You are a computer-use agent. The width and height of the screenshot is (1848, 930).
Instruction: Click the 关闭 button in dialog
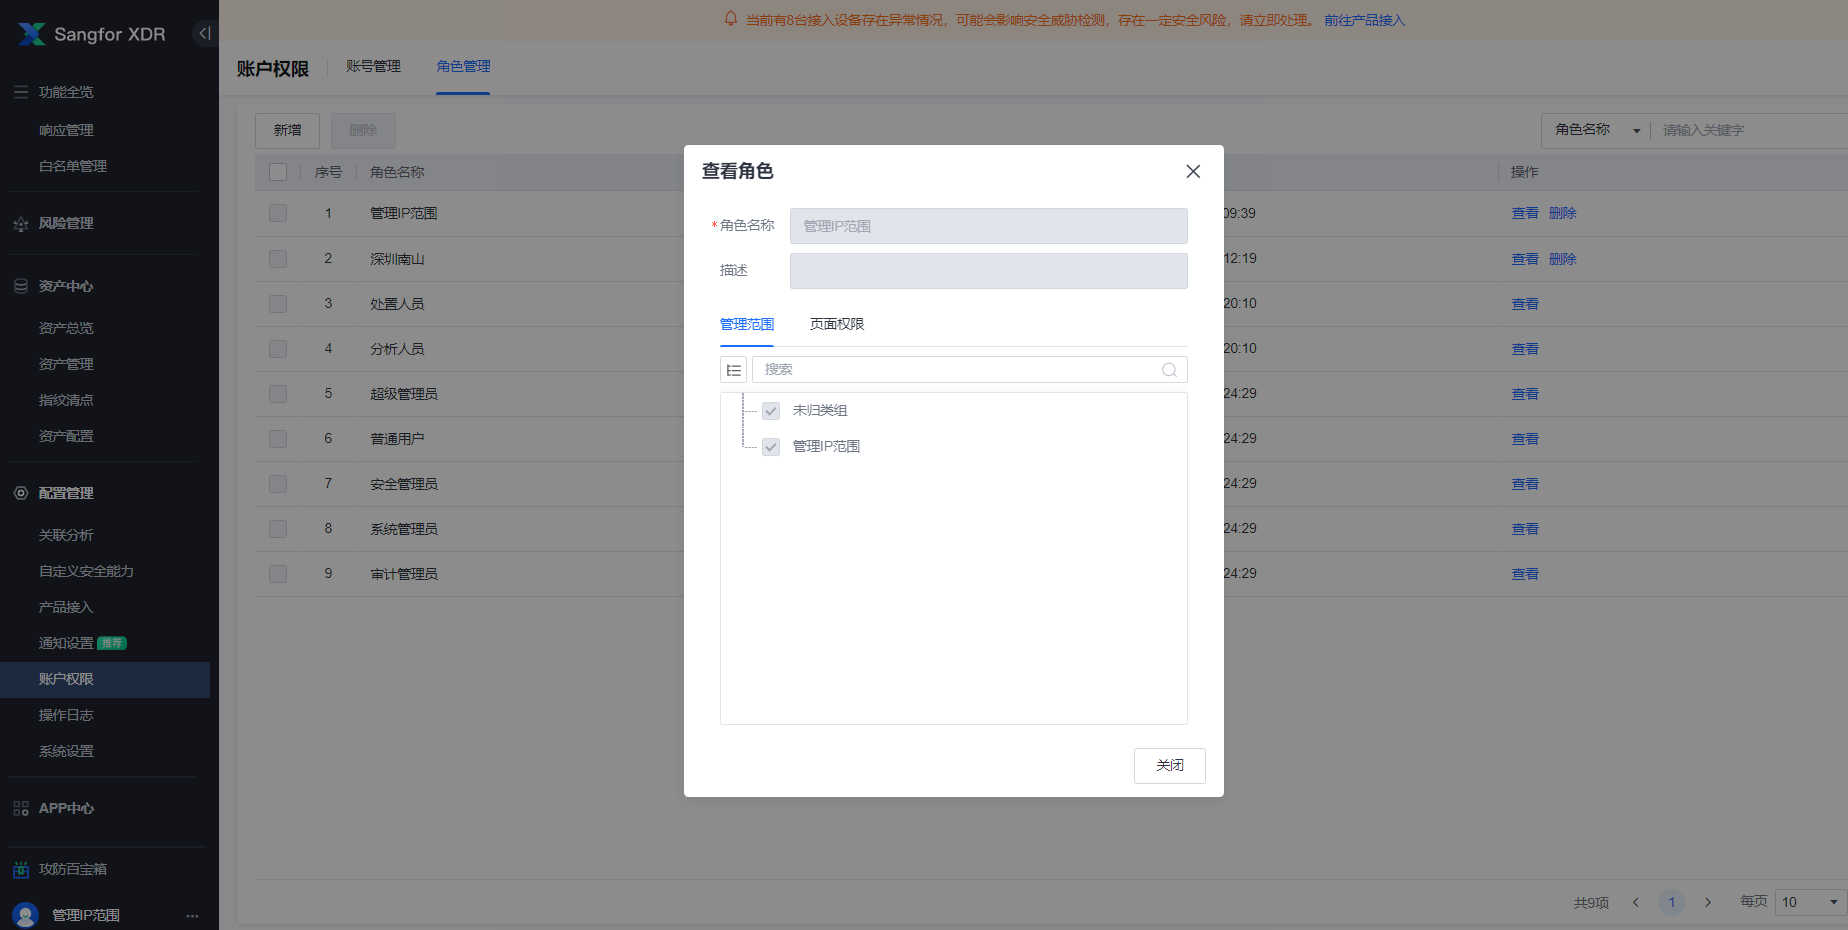[1169, 766]
